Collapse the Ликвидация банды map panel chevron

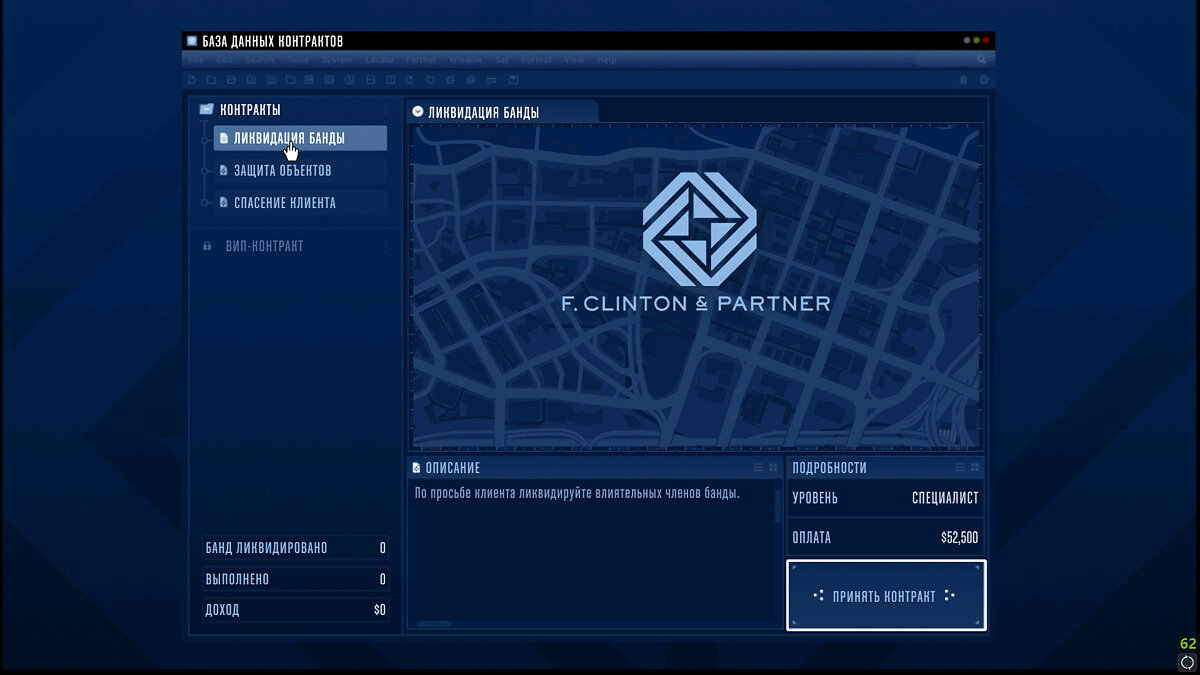pyautogui.click(x=417, y=112)
